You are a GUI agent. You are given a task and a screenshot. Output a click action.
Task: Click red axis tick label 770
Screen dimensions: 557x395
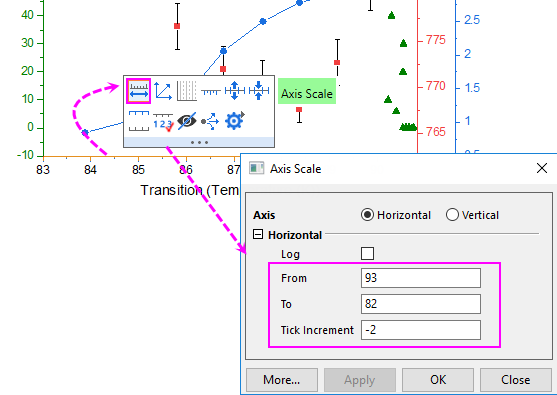[436, 86]
